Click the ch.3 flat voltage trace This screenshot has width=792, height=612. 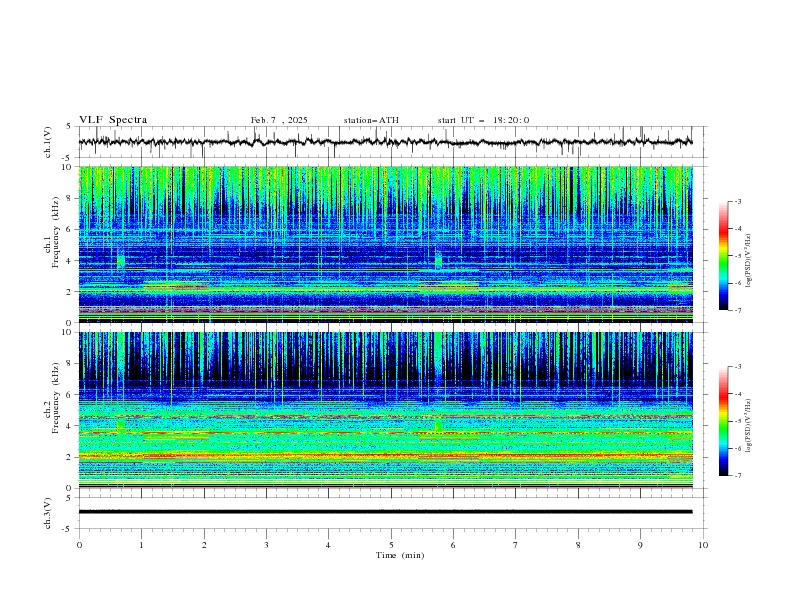[385, 512]
